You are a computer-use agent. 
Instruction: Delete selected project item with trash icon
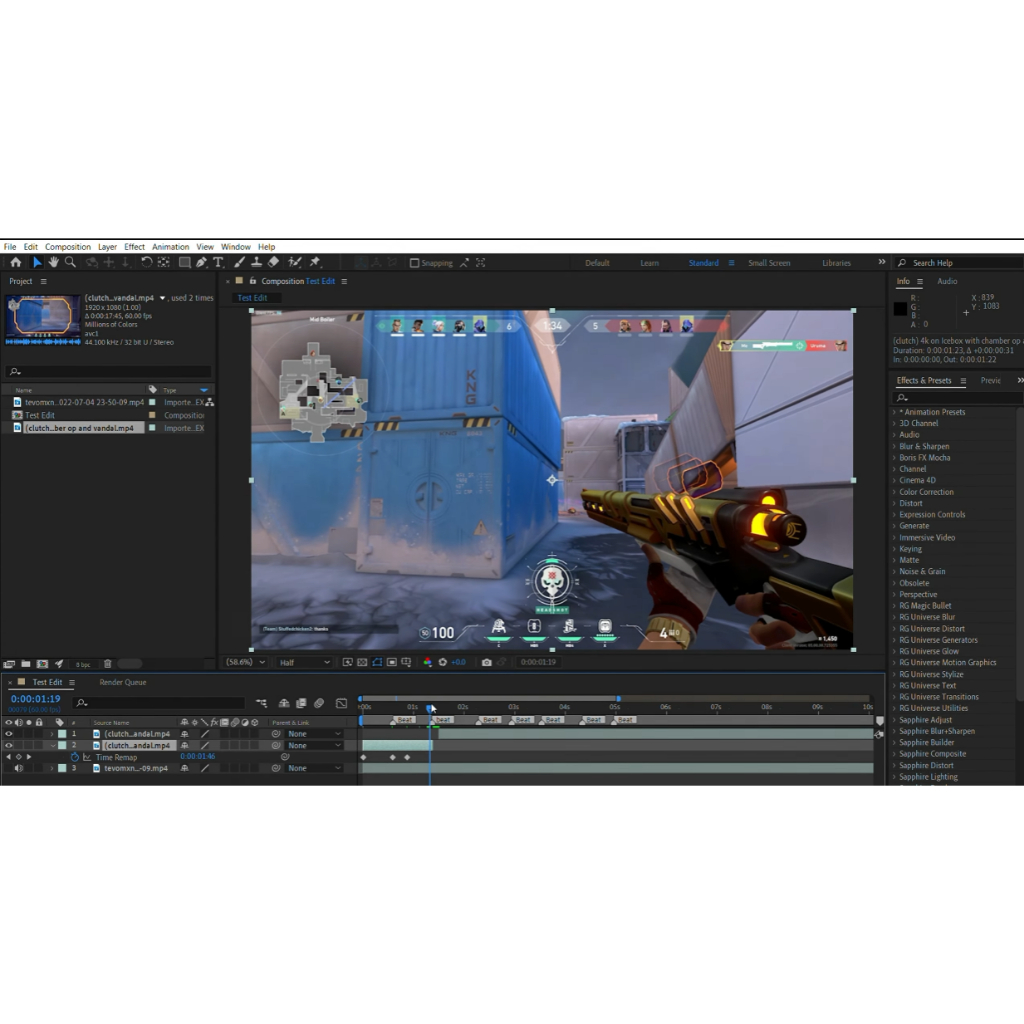click(108, 664)
